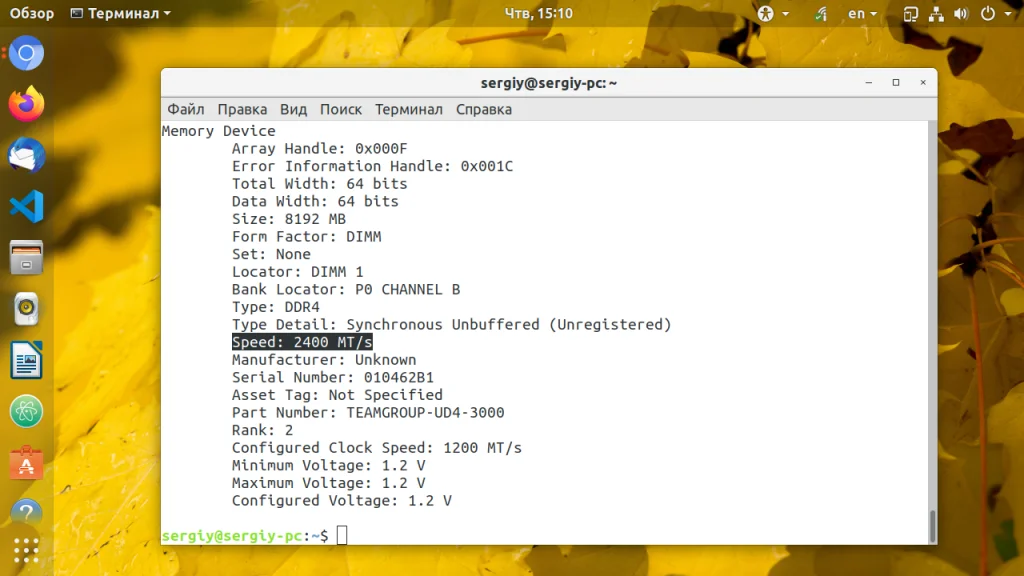Launch Visual Studio Code from dock
This screenshot has width=1024, height=576.
[26, 206]
